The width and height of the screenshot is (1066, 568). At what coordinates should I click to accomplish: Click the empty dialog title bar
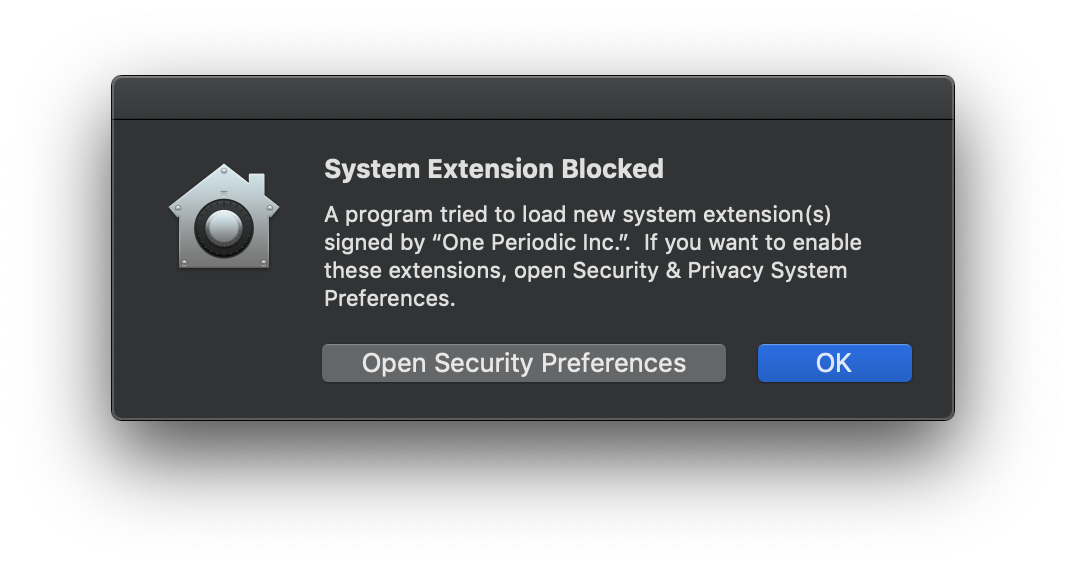[532, 98]
